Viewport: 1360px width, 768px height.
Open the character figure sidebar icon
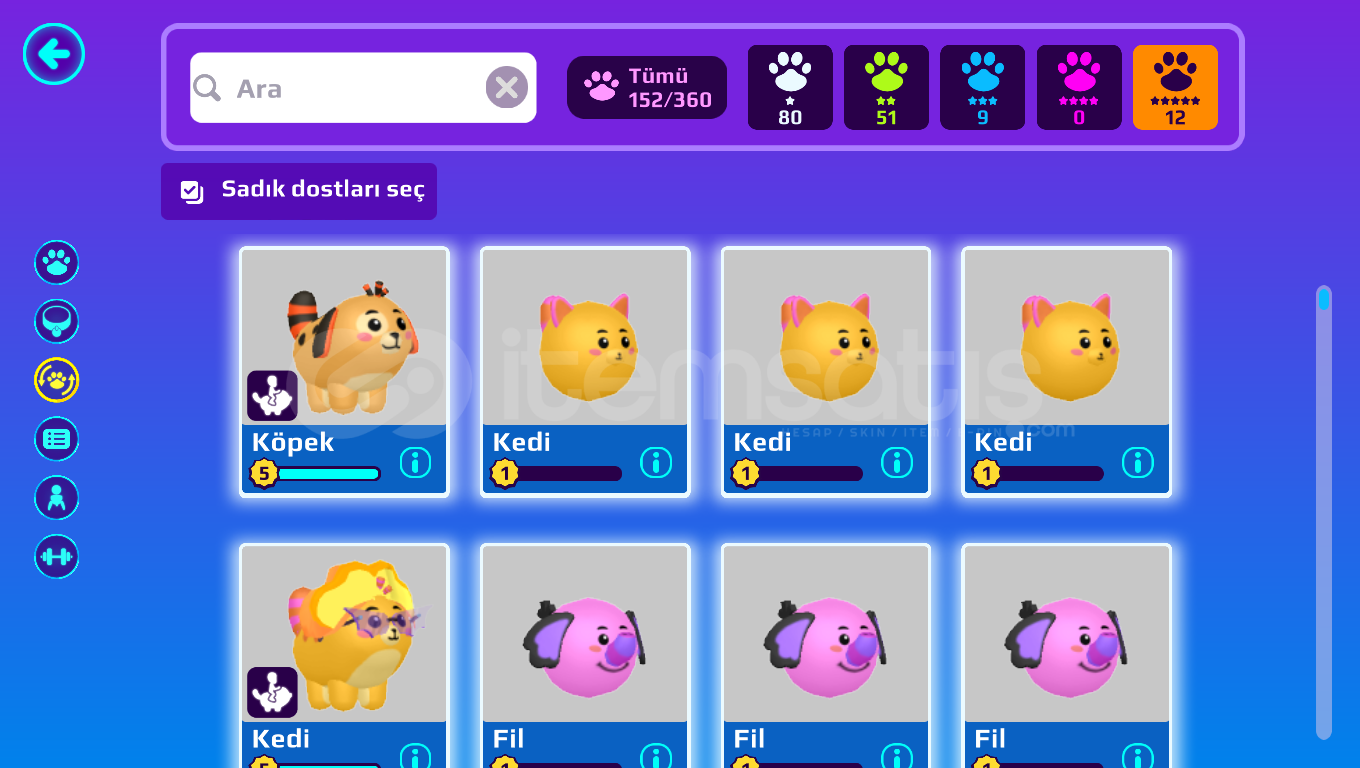(x=57, y=498)
